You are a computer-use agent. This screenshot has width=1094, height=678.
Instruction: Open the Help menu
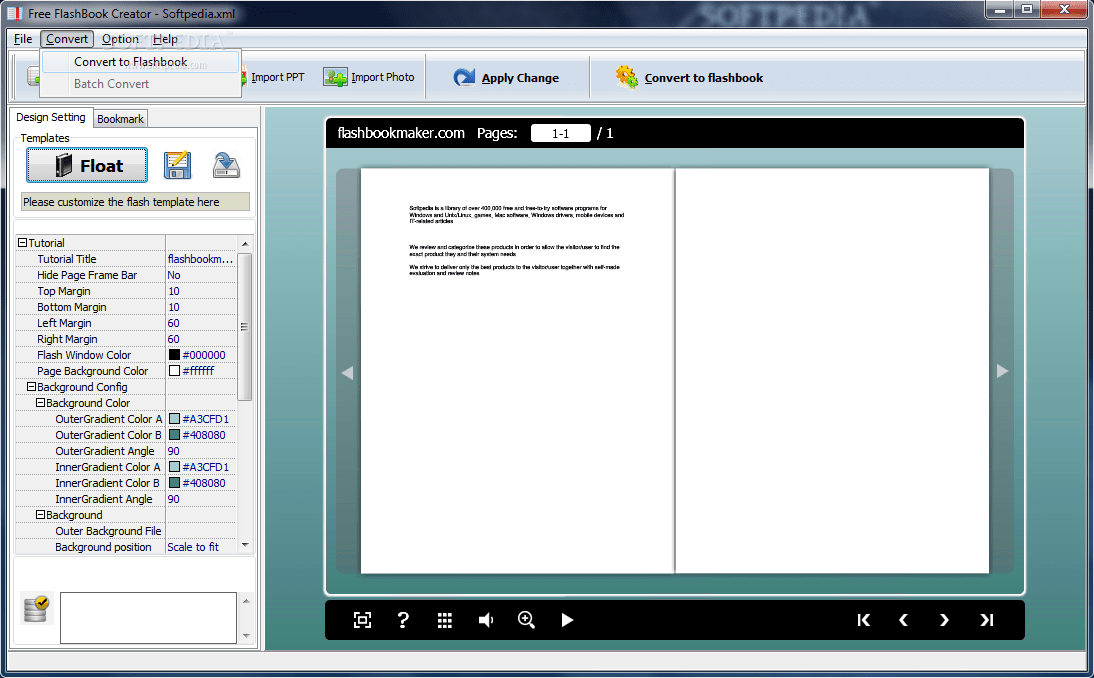(165, 39)
